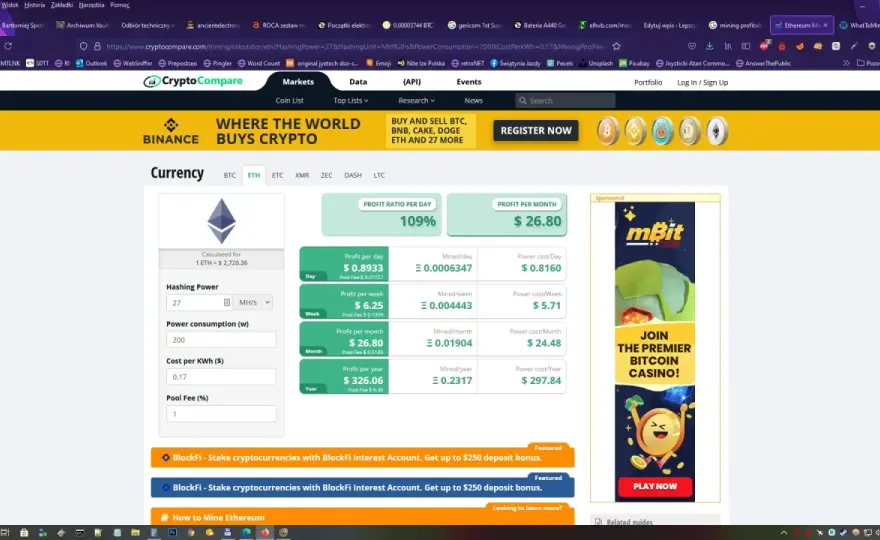Image resolution: width=880 pixels, height=540 pixels.
Task: Open the Pocket icon in toolbar
Action: click(x=691, y=46)
